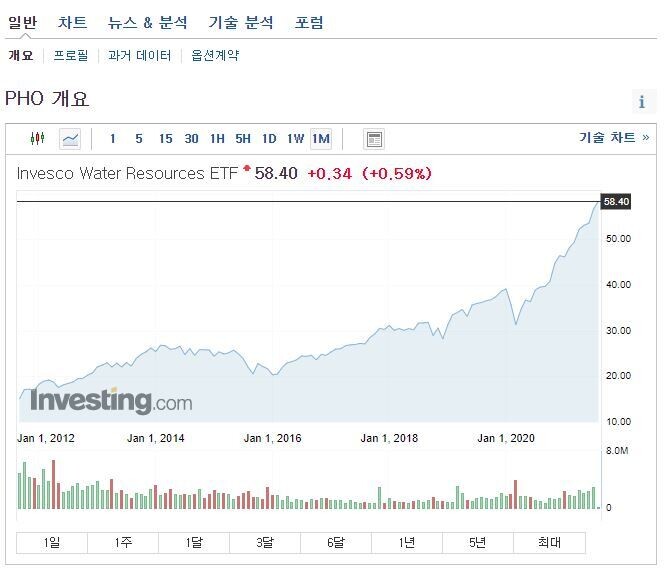Choose the 5H interval
Viewport: 669px width, 568px height.
pyautogui.click(x=243, y=139)
